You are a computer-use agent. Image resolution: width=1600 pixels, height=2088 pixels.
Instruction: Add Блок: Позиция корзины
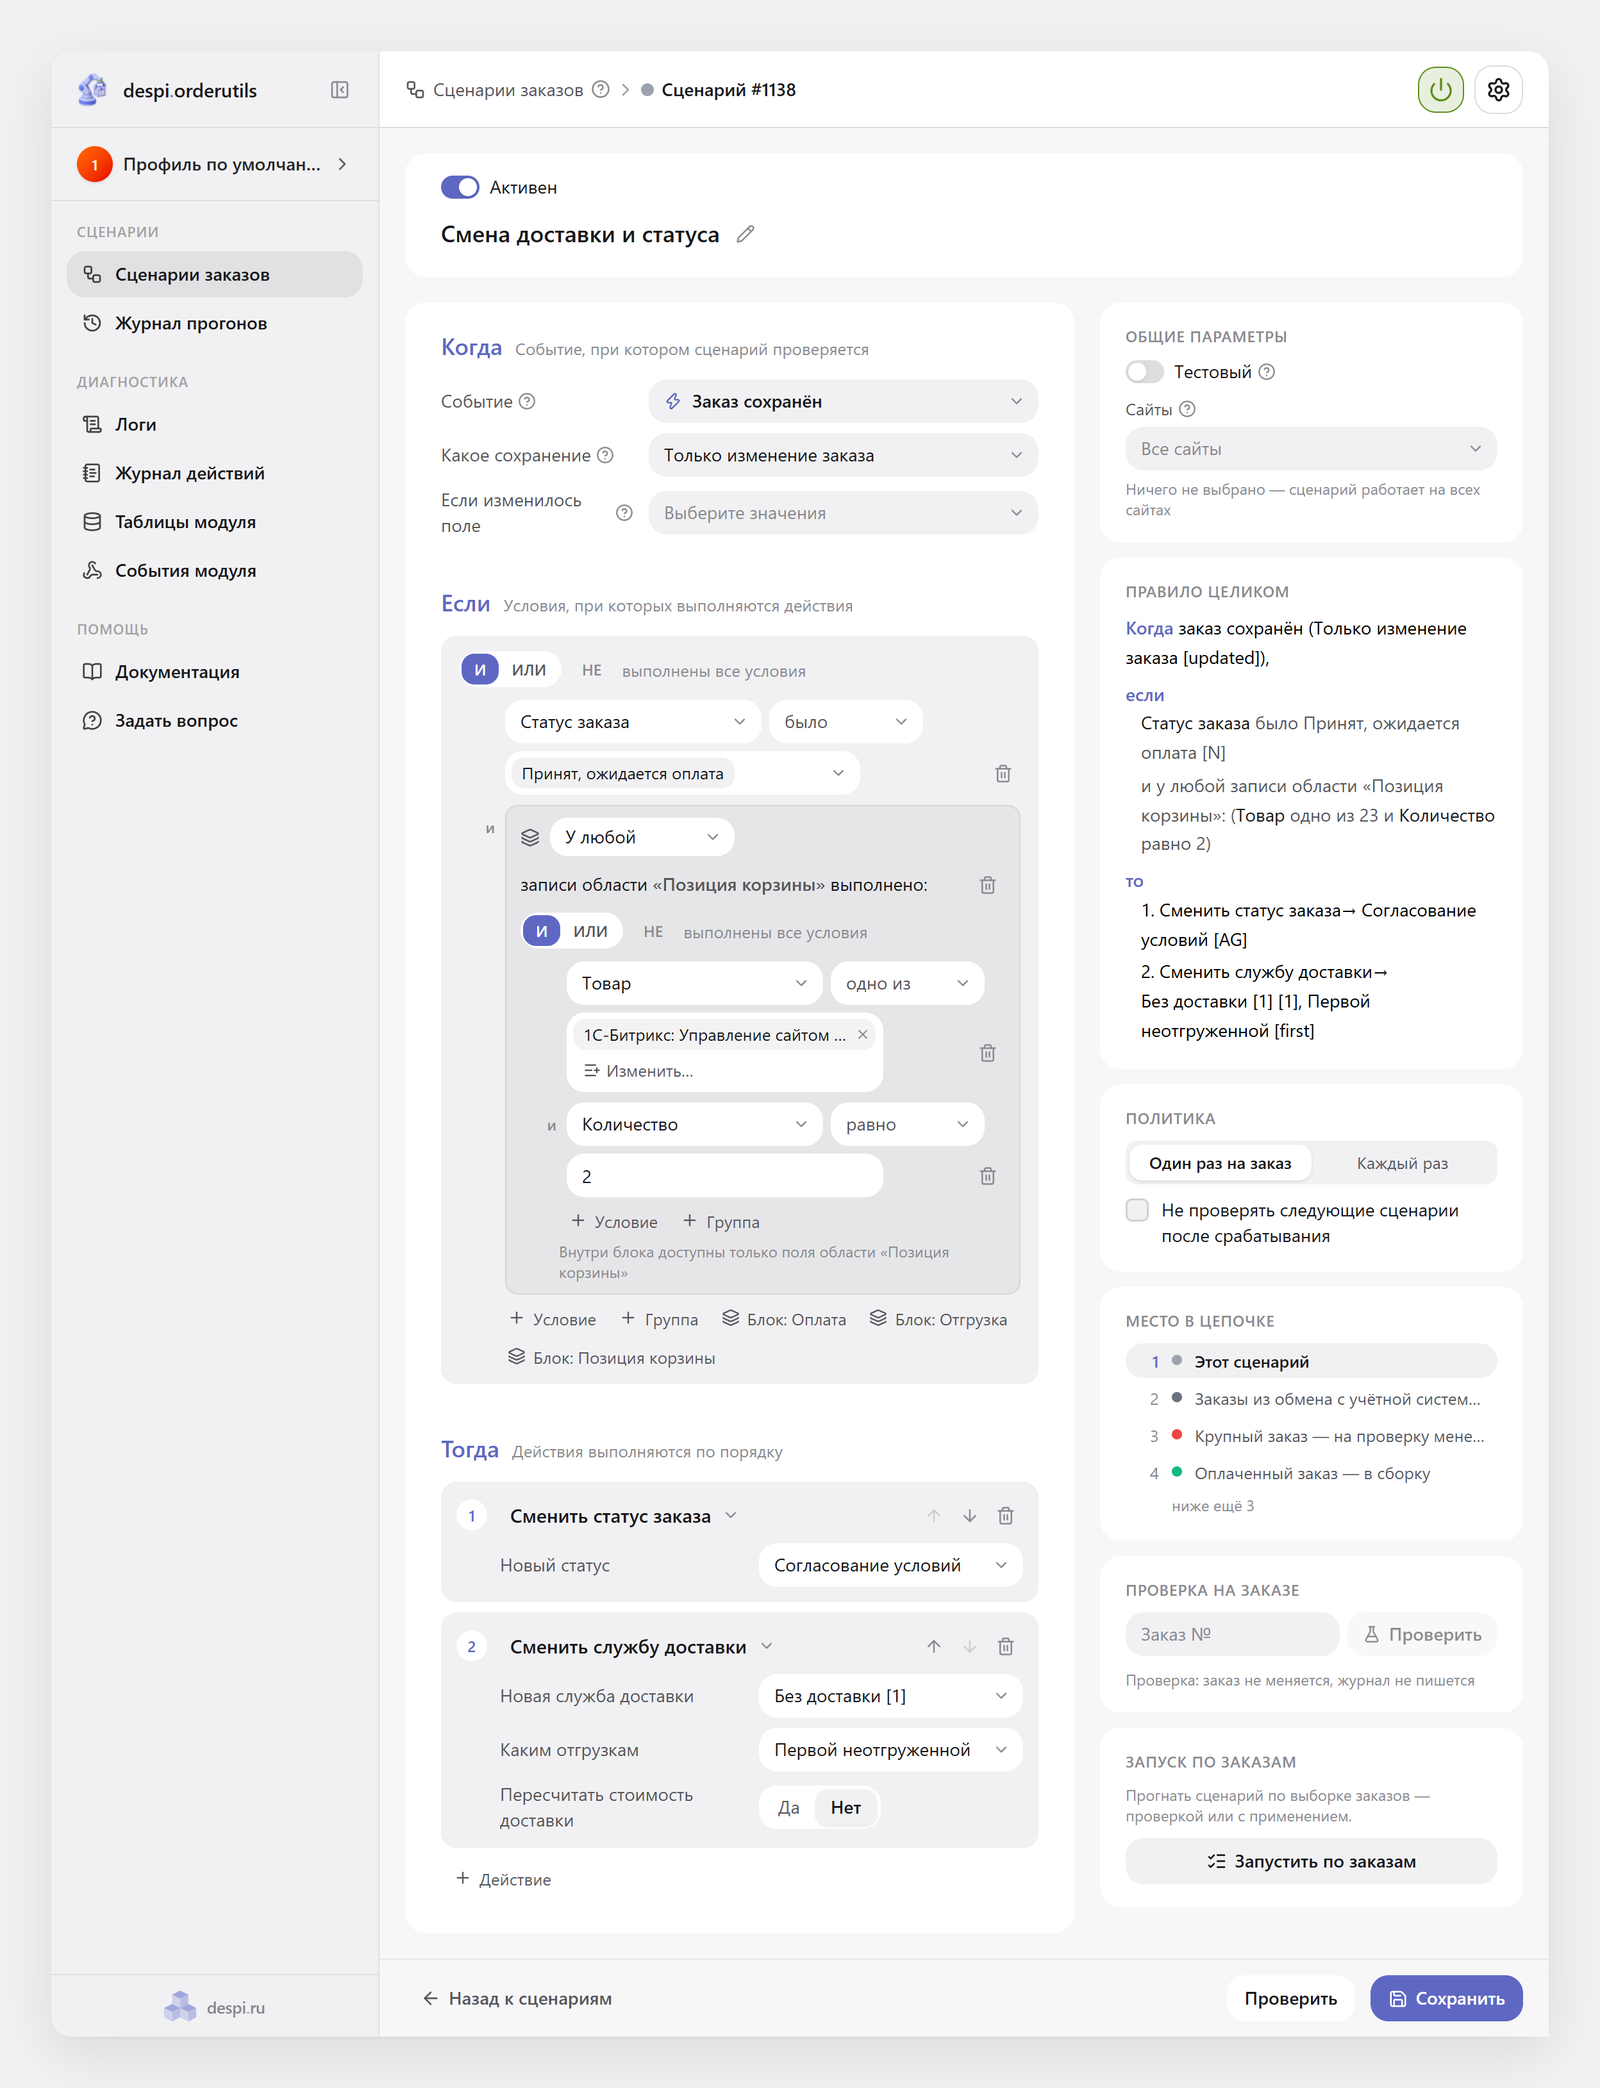pyautogui.click(x=612, y=1358)
